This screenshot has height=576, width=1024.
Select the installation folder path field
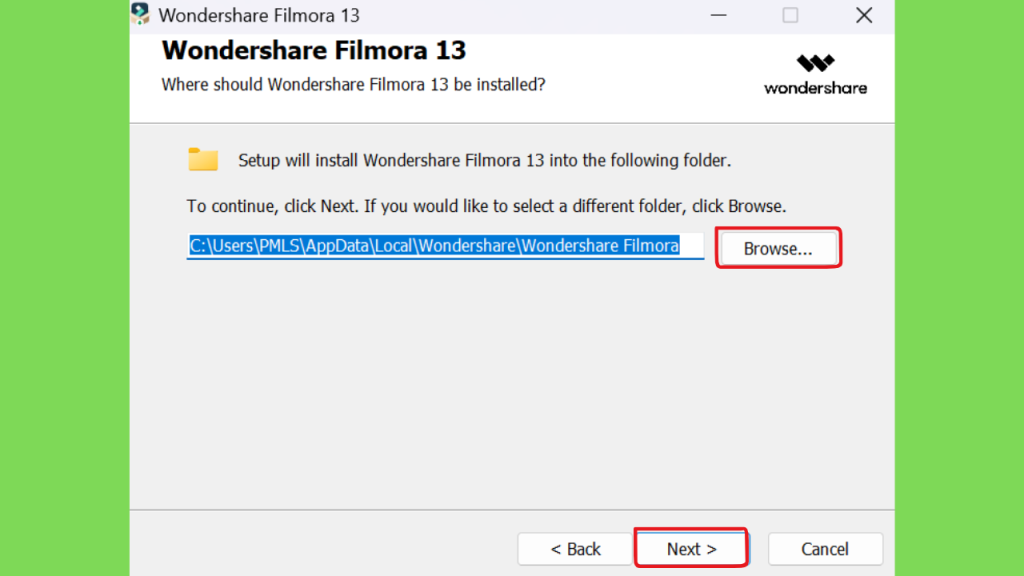tap(445, 246)
